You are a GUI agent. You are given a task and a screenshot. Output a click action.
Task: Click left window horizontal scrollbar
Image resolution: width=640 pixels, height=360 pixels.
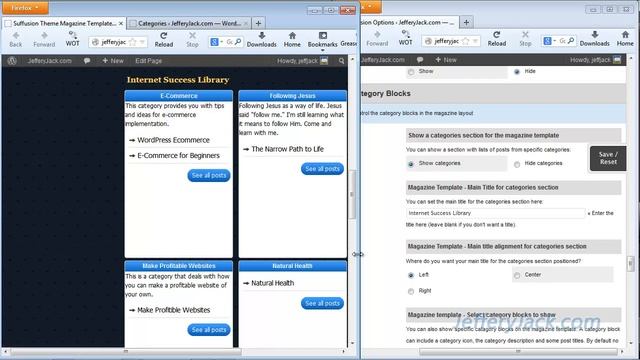pyautogui.click(x=126, y=351)
